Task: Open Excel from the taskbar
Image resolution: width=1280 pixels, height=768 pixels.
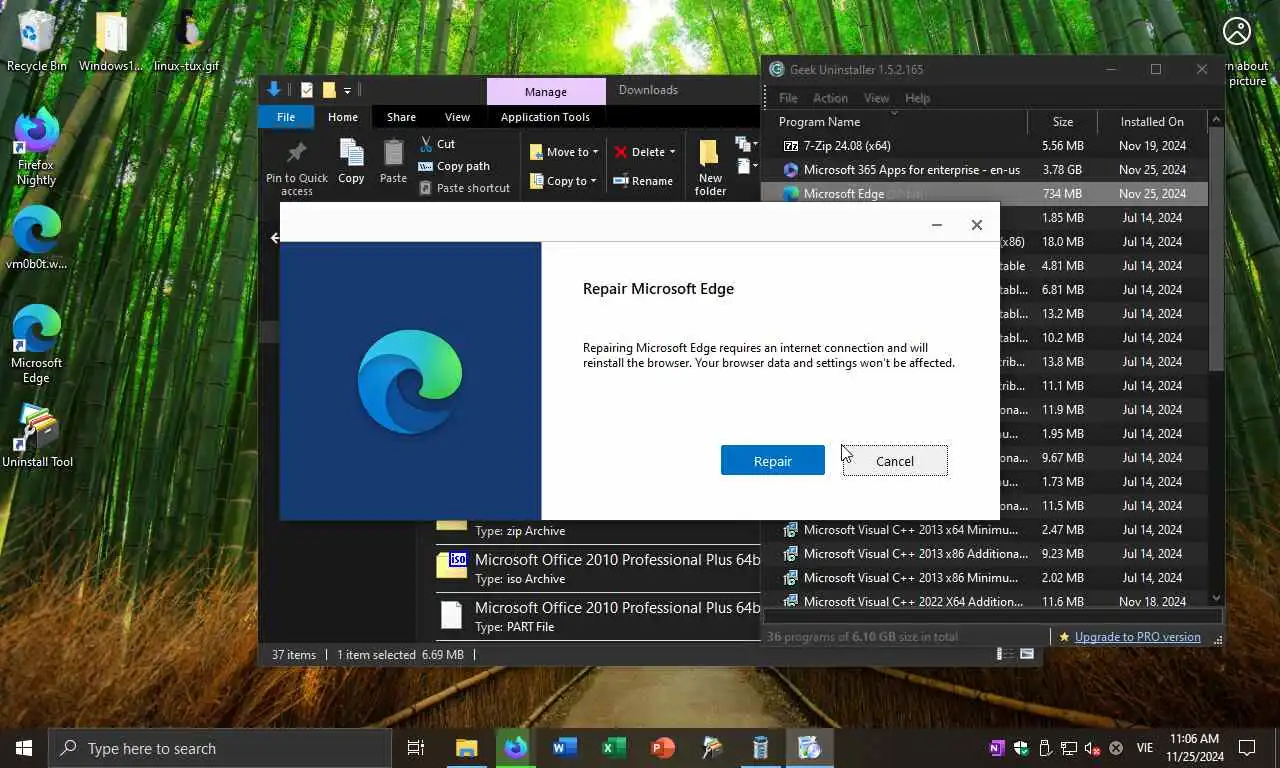Action: point(614,747)
